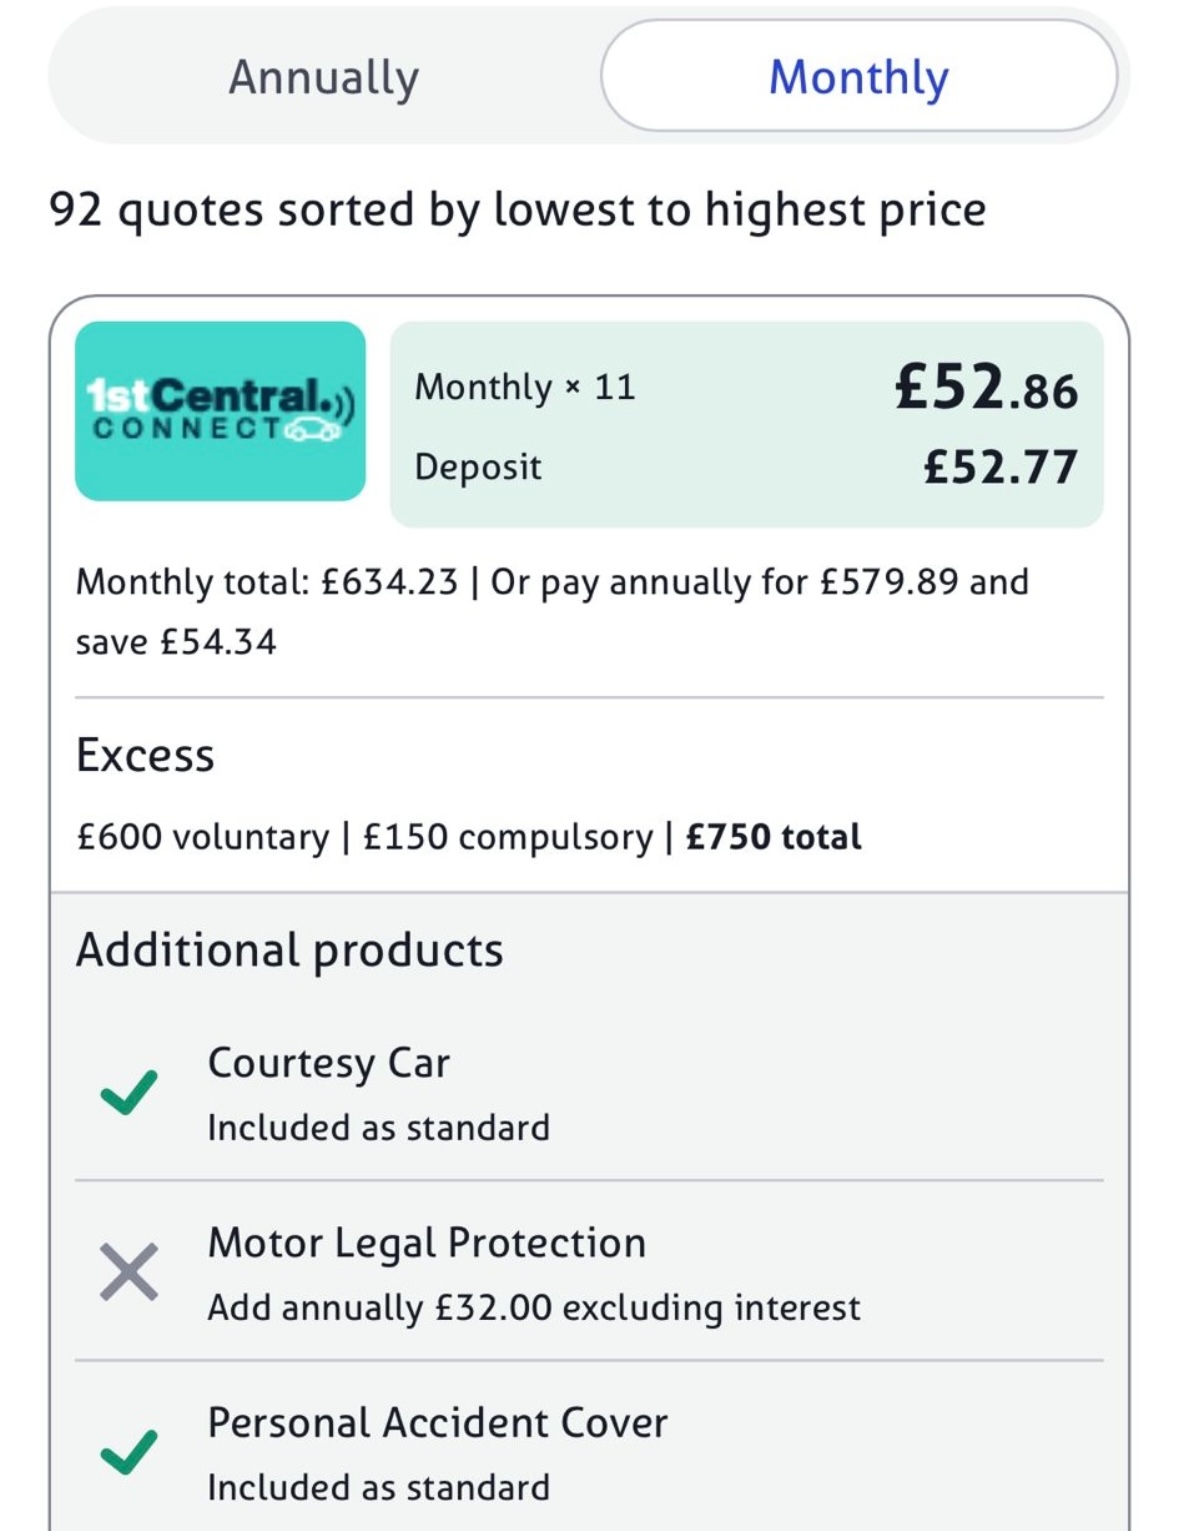Viewport: 1179px width, 1531px height.
Task: Open the 1st Central Connect logo
Action: [220, 411]
